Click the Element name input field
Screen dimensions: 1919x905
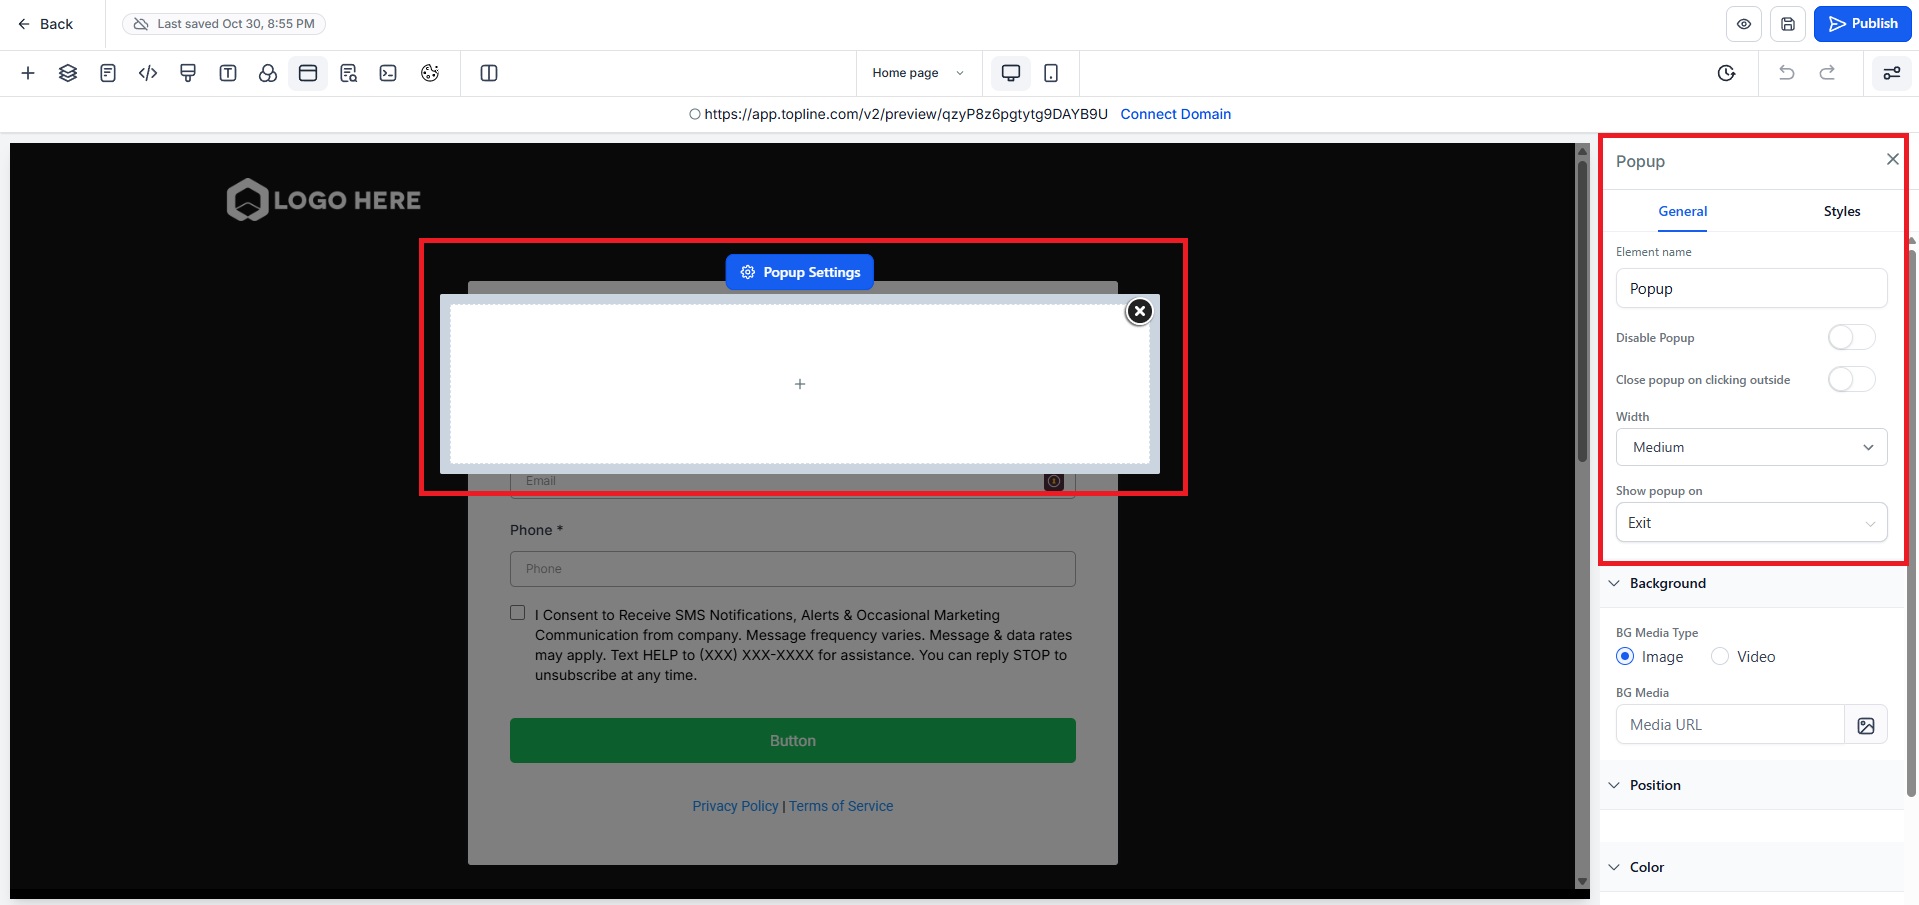(x=1751, y=288)
